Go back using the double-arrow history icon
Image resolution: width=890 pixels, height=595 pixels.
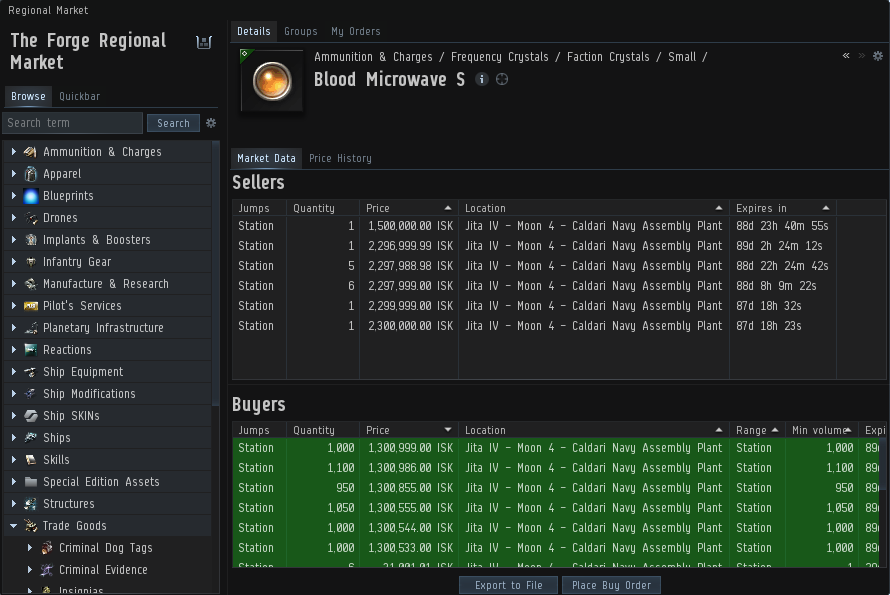(x=846, y=57)
